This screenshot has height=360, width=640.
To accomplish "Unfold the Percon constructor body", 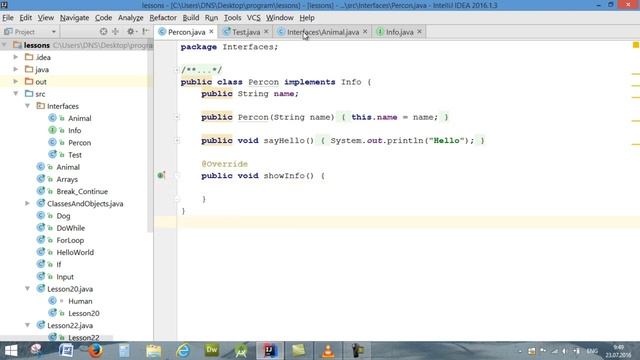I will 177,117.
